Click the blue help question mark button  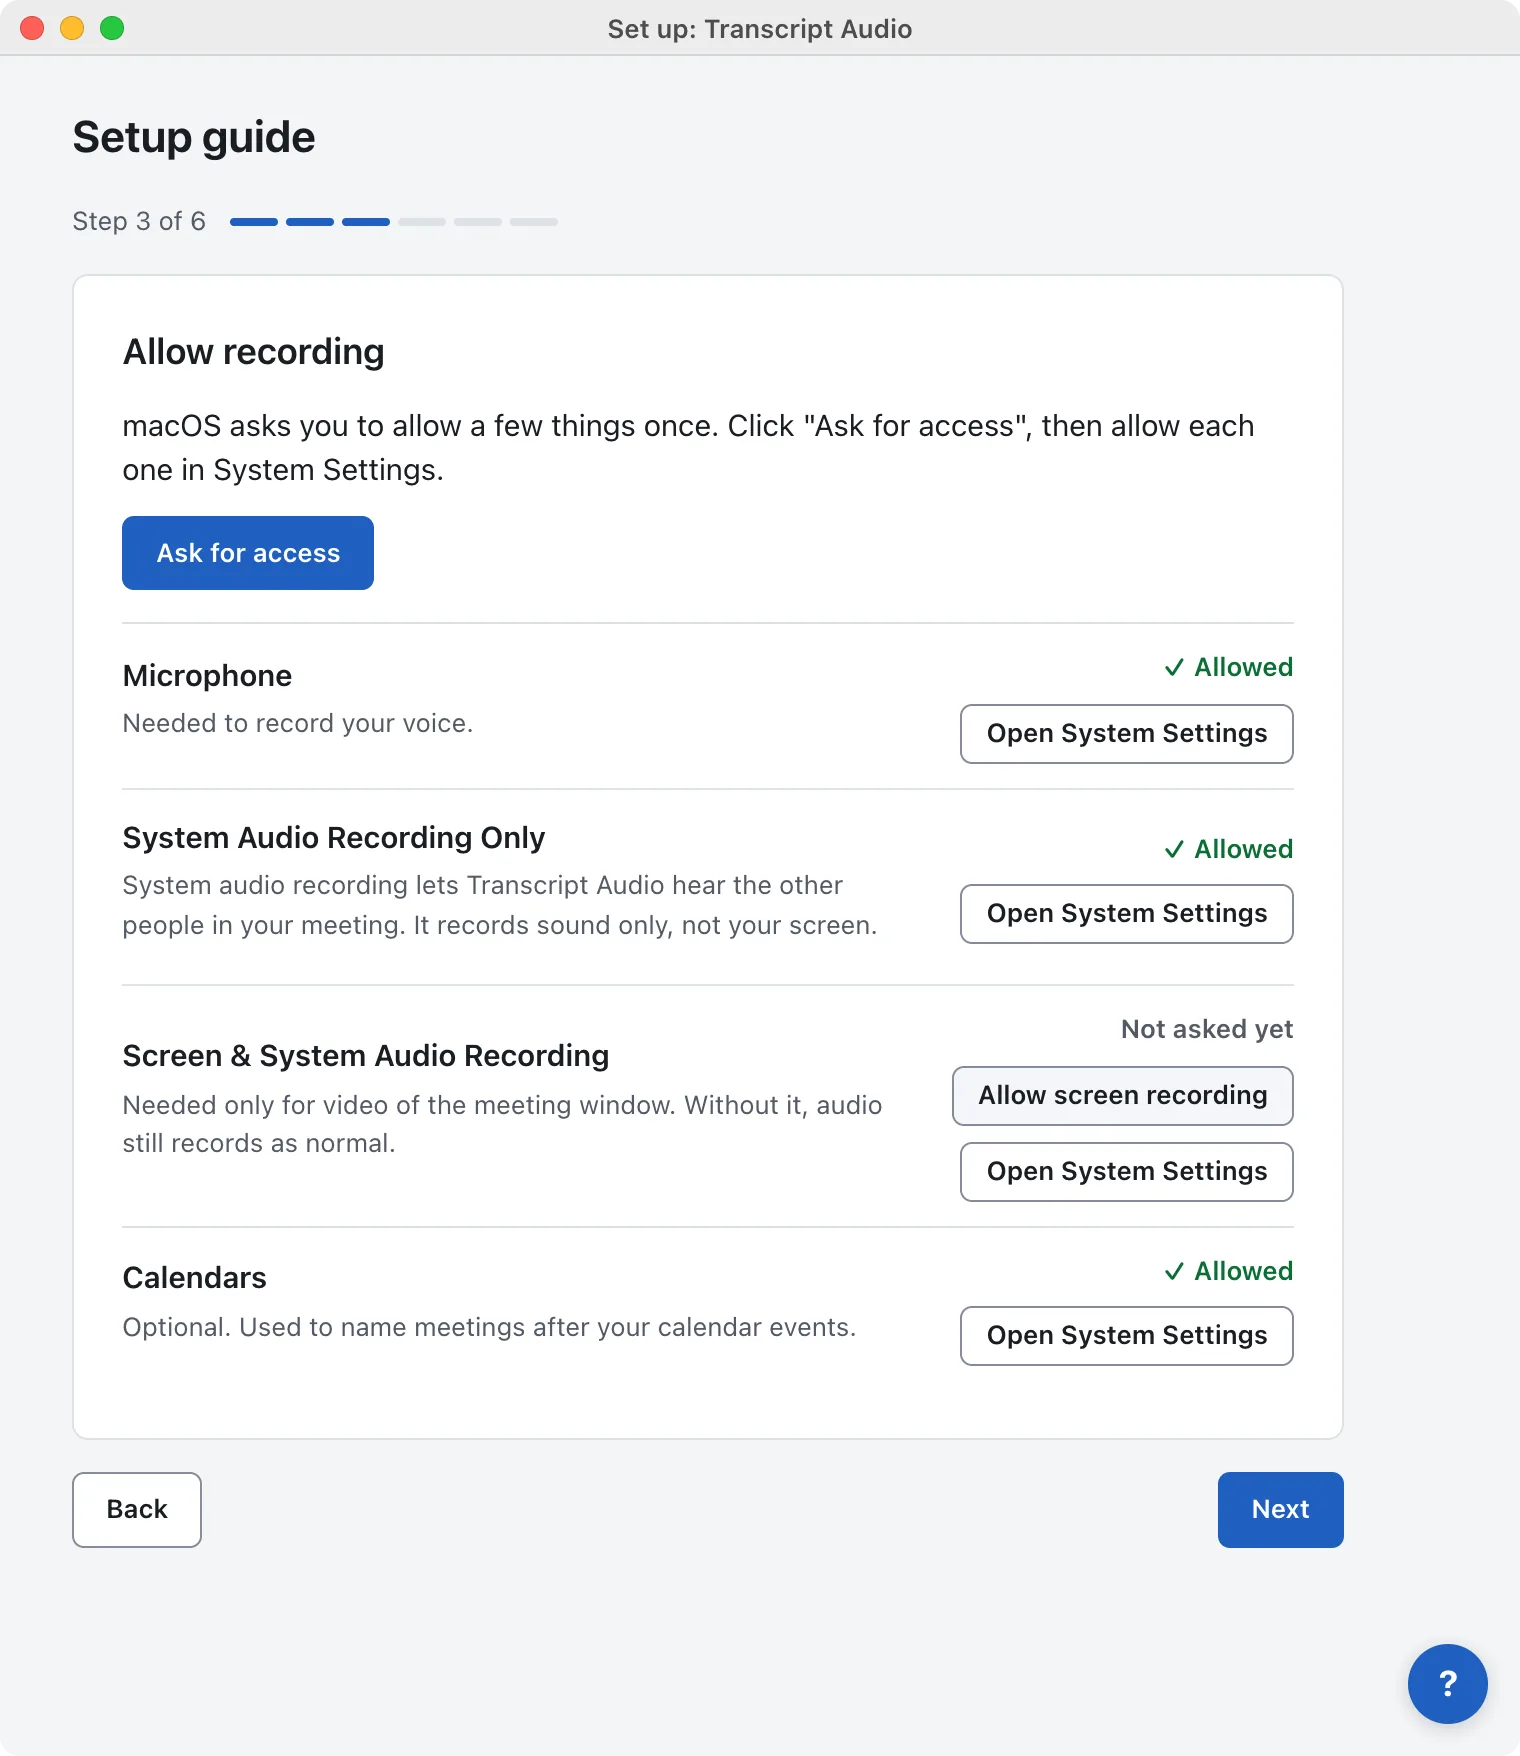[x=1447, y=1683]
